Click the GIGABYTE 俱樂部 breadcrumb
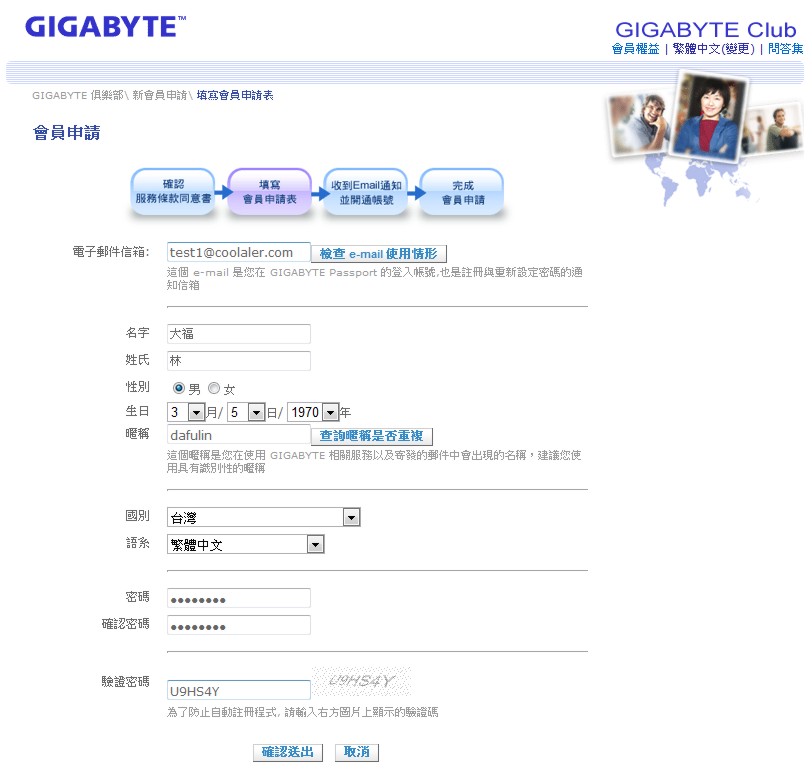 pyautogui.click(x=78, y=95)
